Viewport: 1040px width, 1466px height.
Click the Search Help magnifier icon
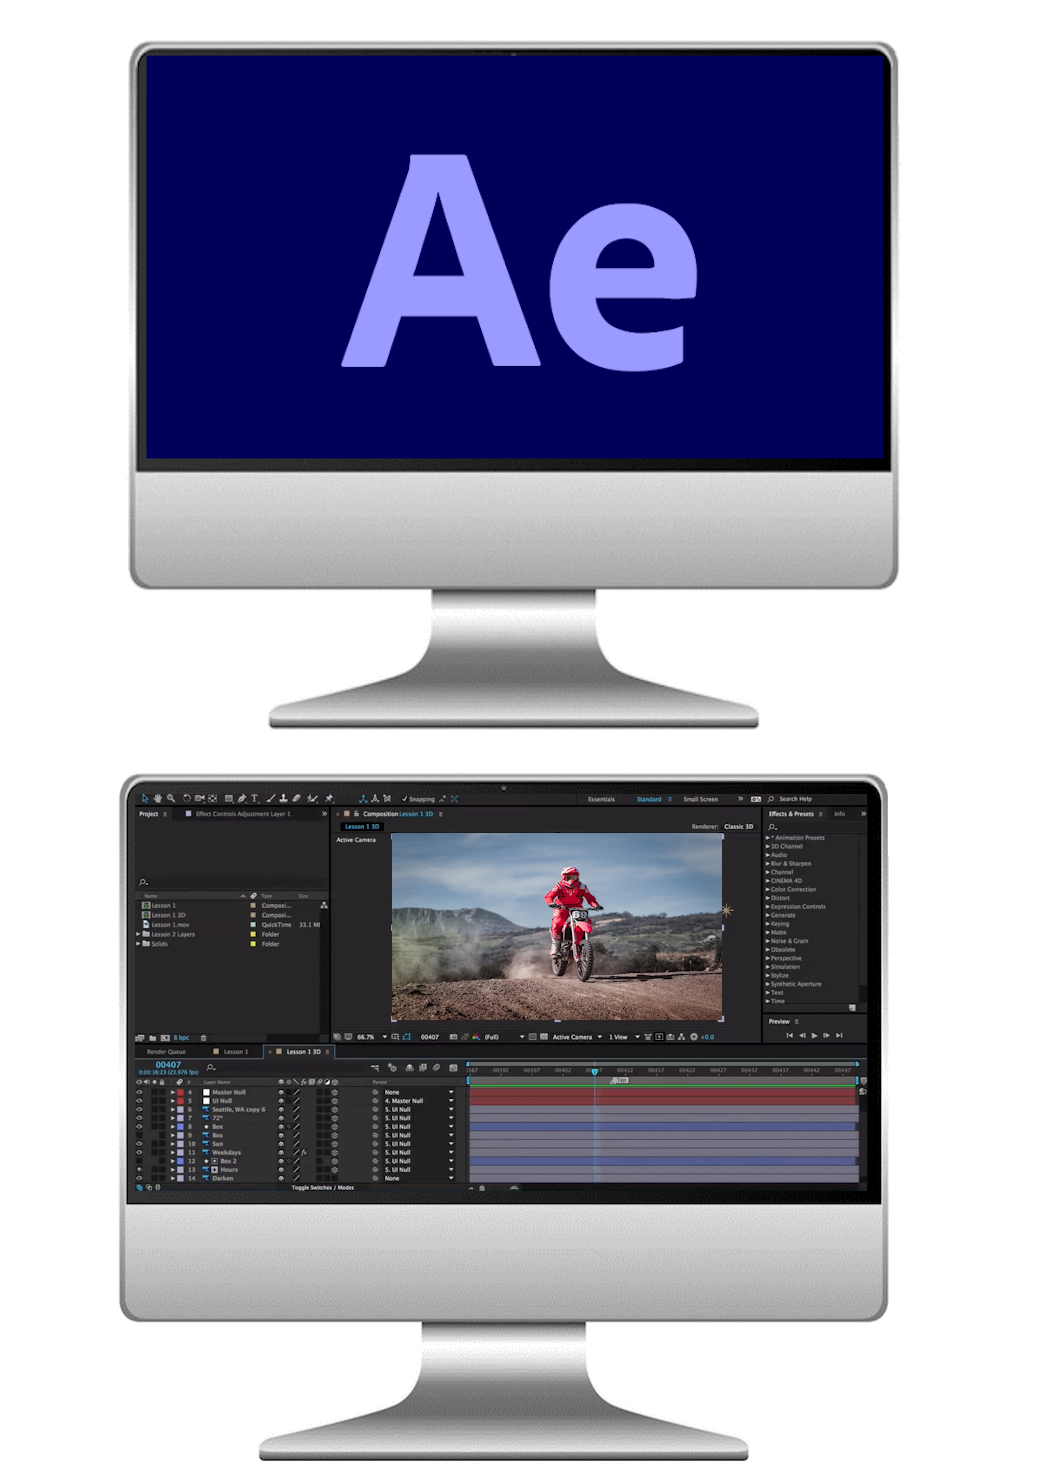pos(771,799)
